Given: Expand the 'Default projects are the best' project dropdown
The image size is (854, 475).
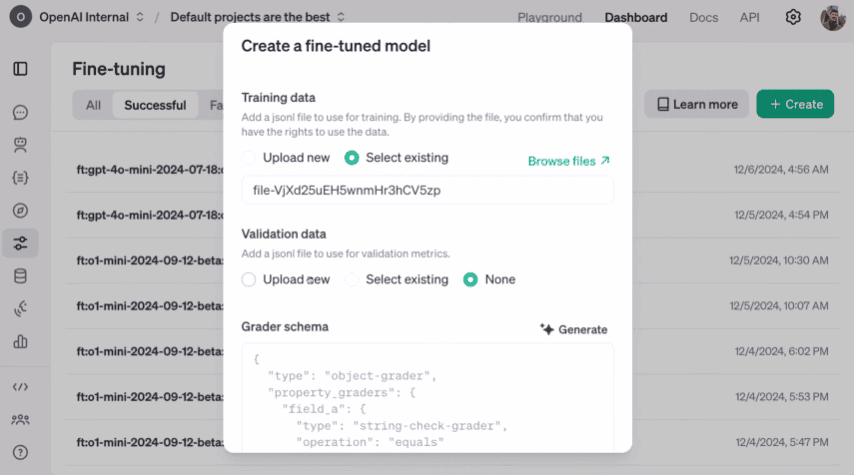Looking at the screenshot, I should click(x=257, y=17).
